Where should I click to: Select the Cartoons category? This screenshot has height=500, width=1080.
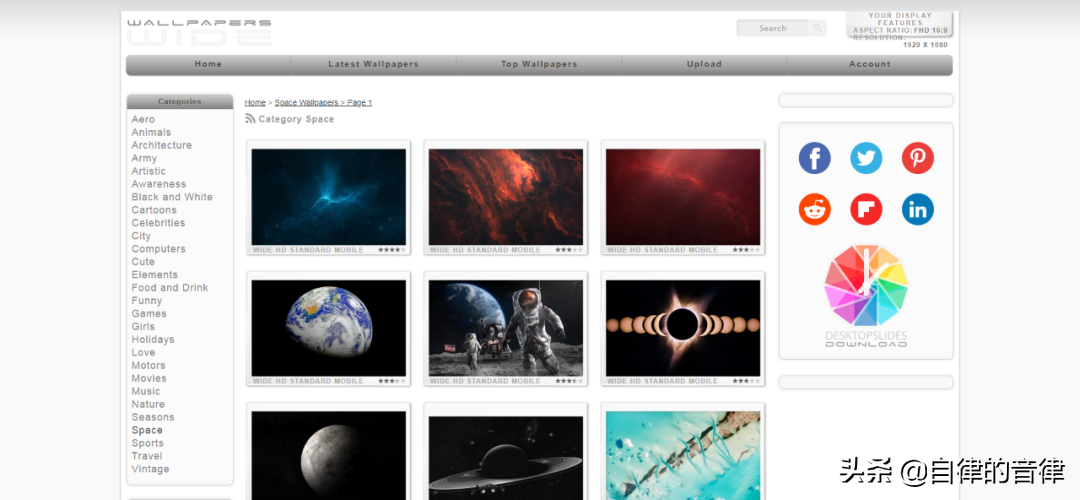click(x=154, y=210)
